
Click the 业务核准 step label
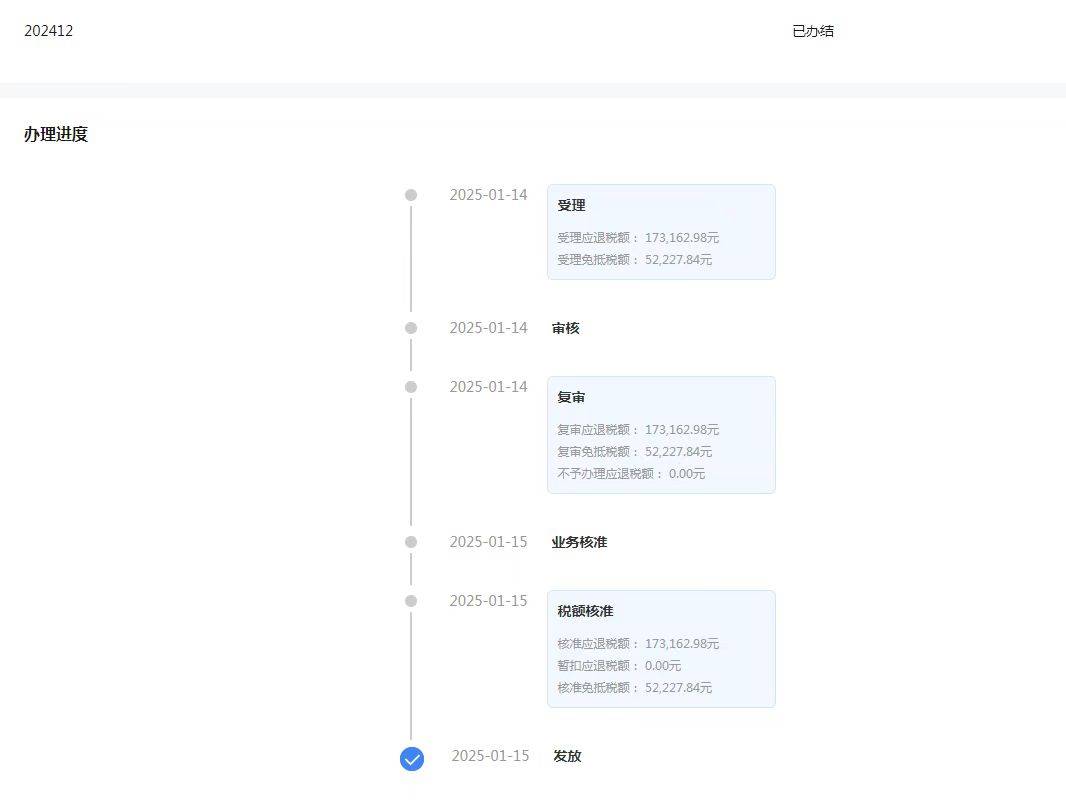579,542
